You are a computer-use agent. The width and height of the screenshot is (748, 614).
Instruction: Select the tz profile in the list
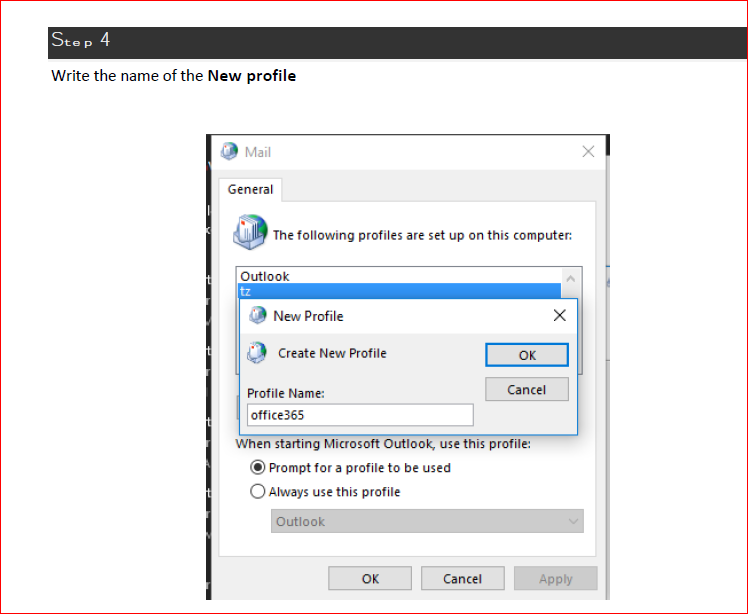coord(399,291)
